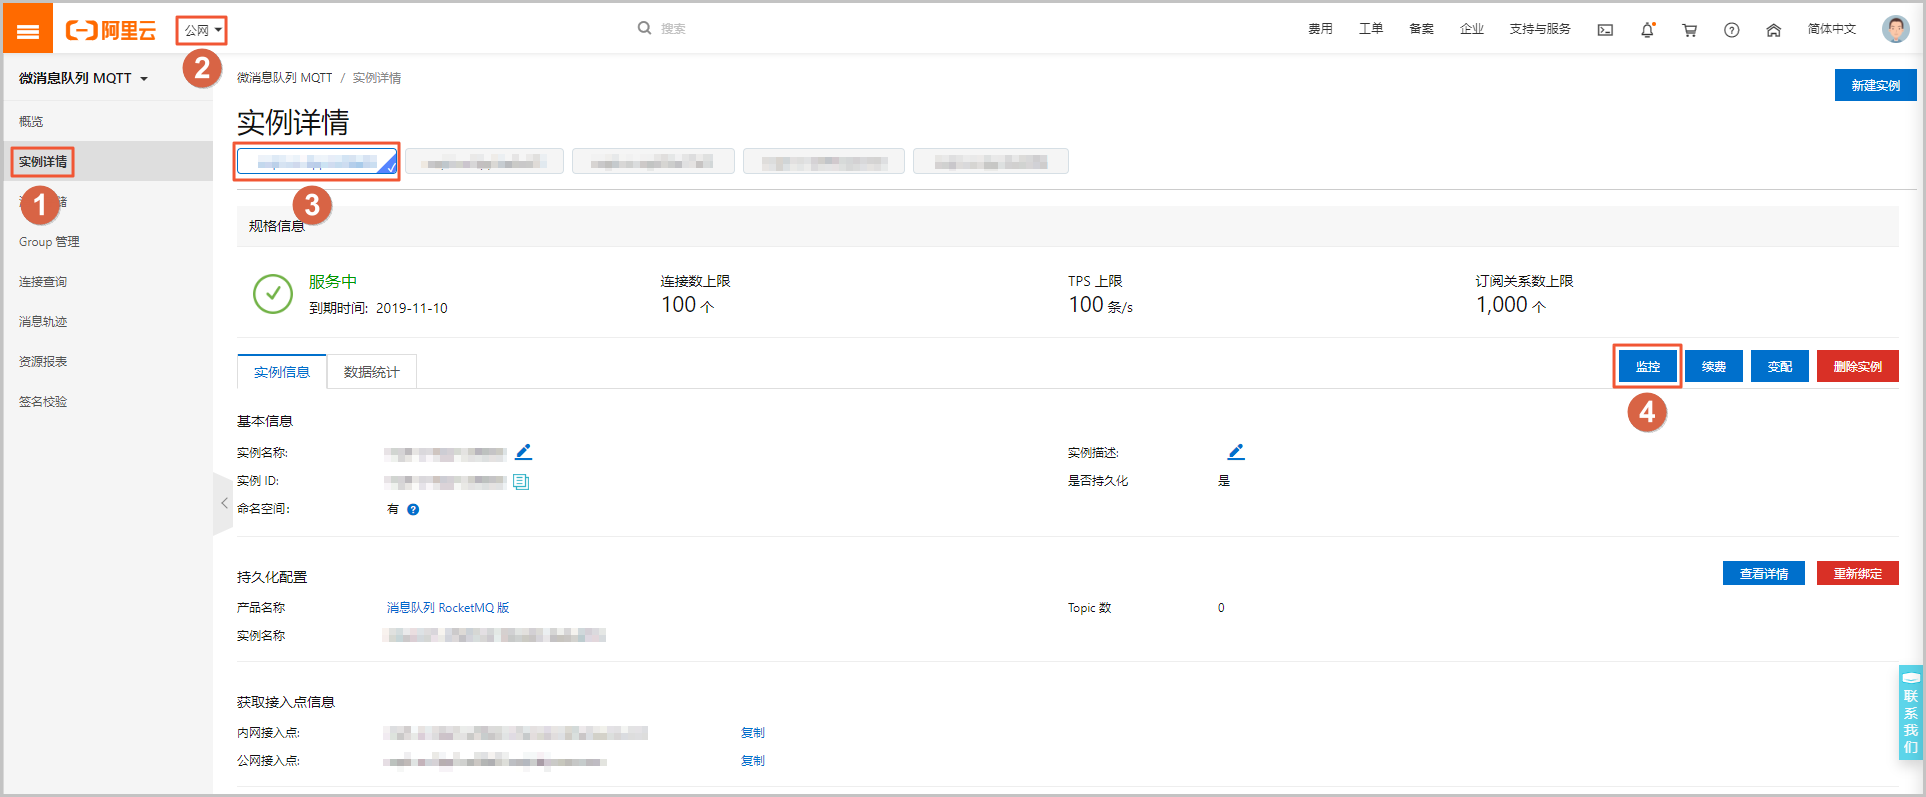
Task: Open the notifications bell
Action: (1647, 30)
